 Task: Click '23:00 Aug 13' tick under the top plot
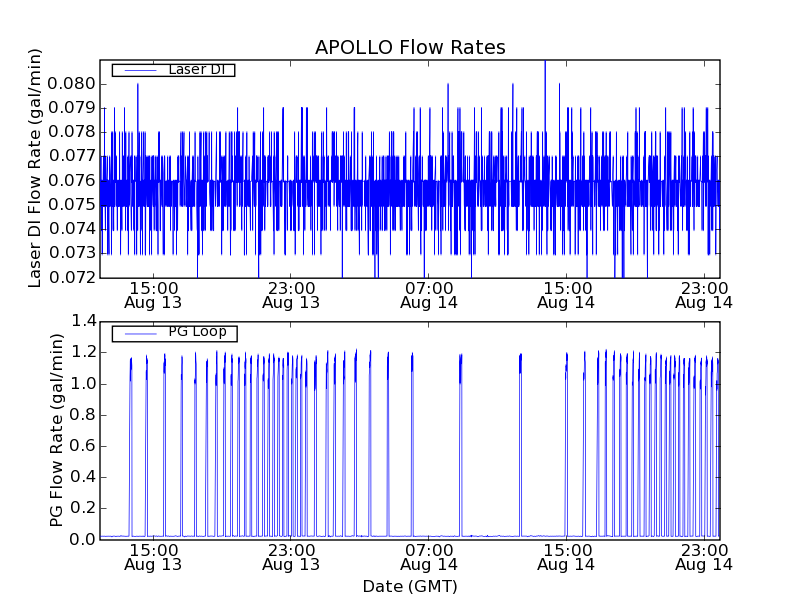(x=290, y=294)
